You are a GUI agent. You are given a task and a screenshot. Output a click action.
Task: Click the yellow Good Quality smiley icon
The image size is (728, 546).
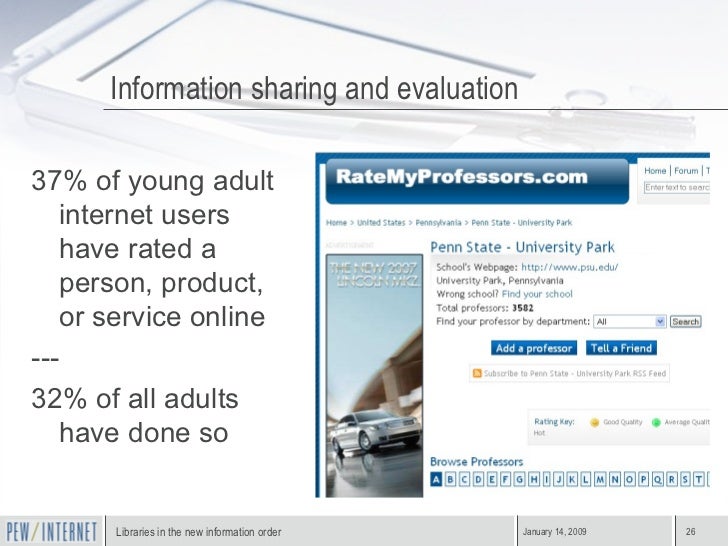(594, 422)
